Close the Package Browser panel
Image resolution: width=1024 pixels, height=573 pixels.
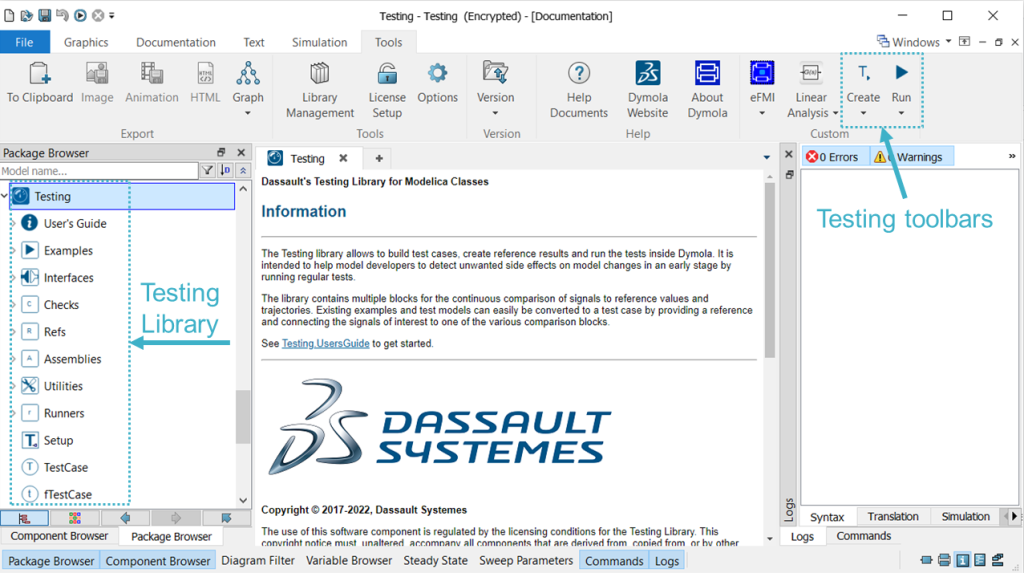click(x=241, y=152)
